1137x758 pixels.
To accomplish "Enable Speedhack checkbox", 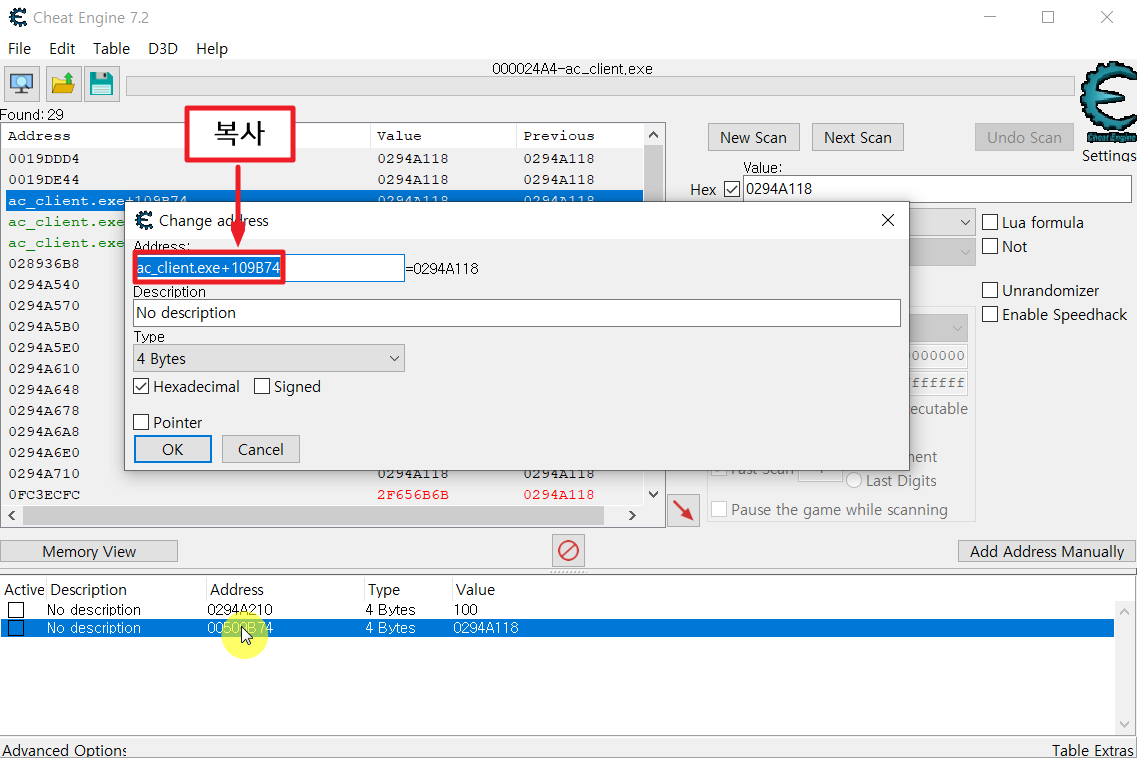I will pos(990,315).
